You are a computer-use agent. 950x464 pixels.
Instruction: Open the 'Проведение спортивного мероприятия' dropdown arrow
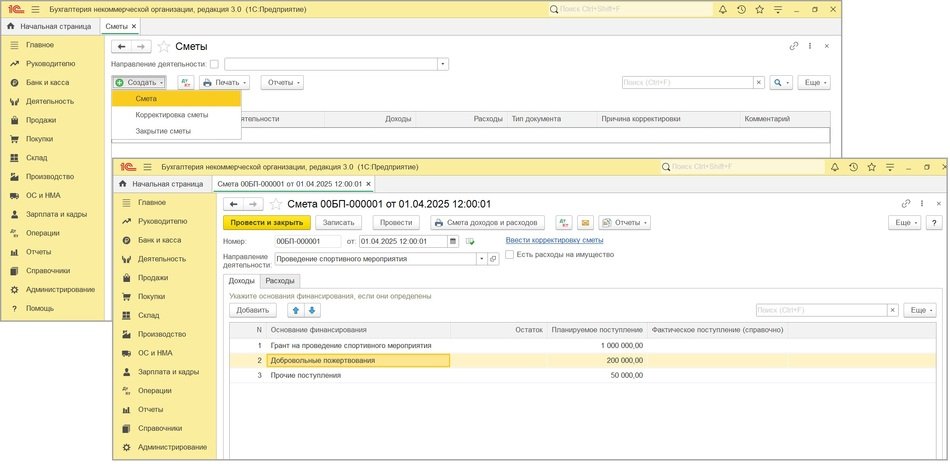(x=481, y=258)
